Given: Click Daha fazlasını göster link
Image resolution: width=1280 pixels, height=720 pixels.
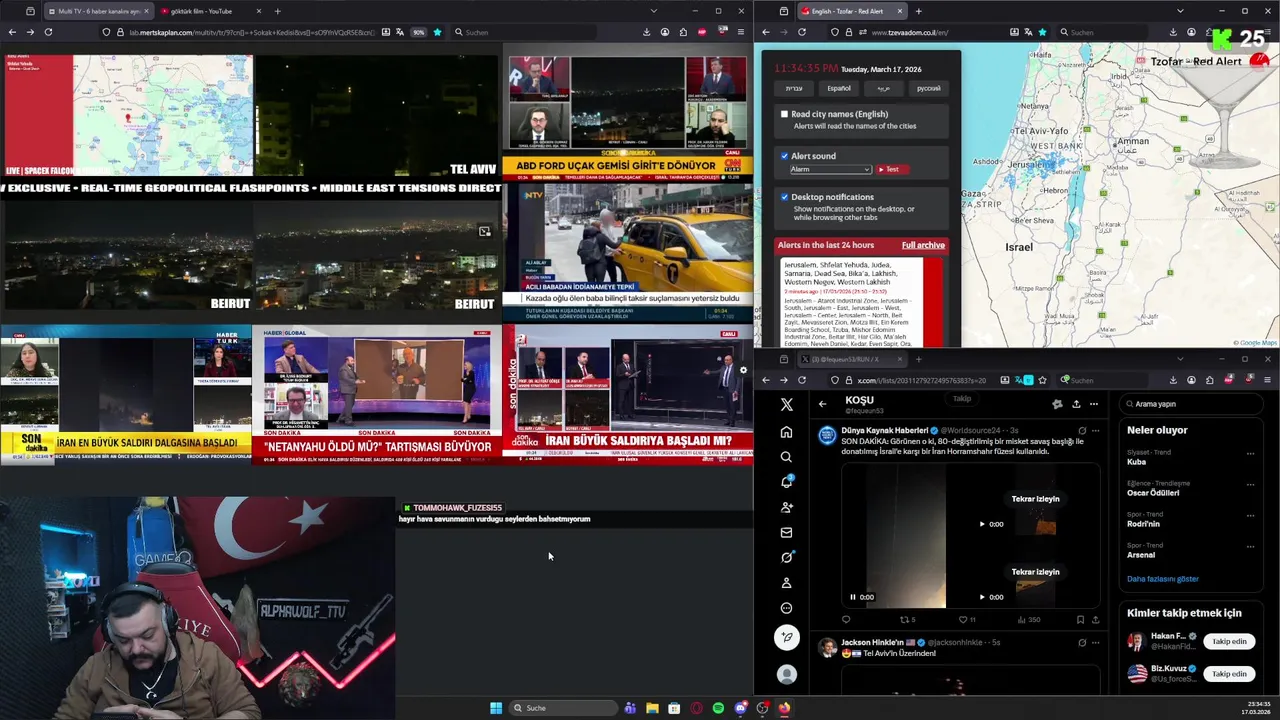Looking at the screenshot, I should [x=1162, y=579].
